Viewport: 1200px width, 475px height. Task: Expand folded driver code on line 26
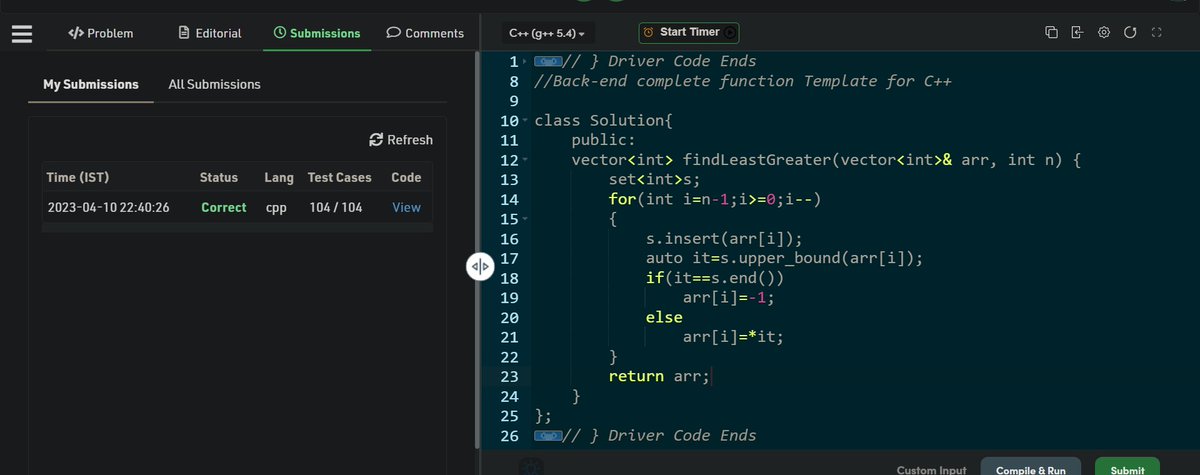tap(548, 436)
